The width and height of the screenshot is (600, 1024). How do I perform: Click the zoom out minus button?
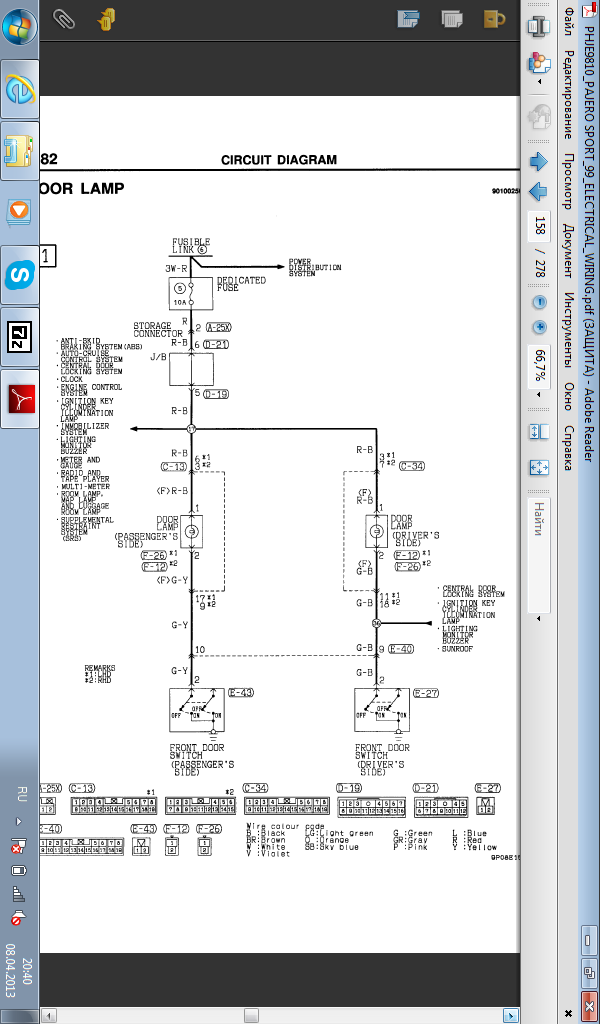[x=540, y=302]
